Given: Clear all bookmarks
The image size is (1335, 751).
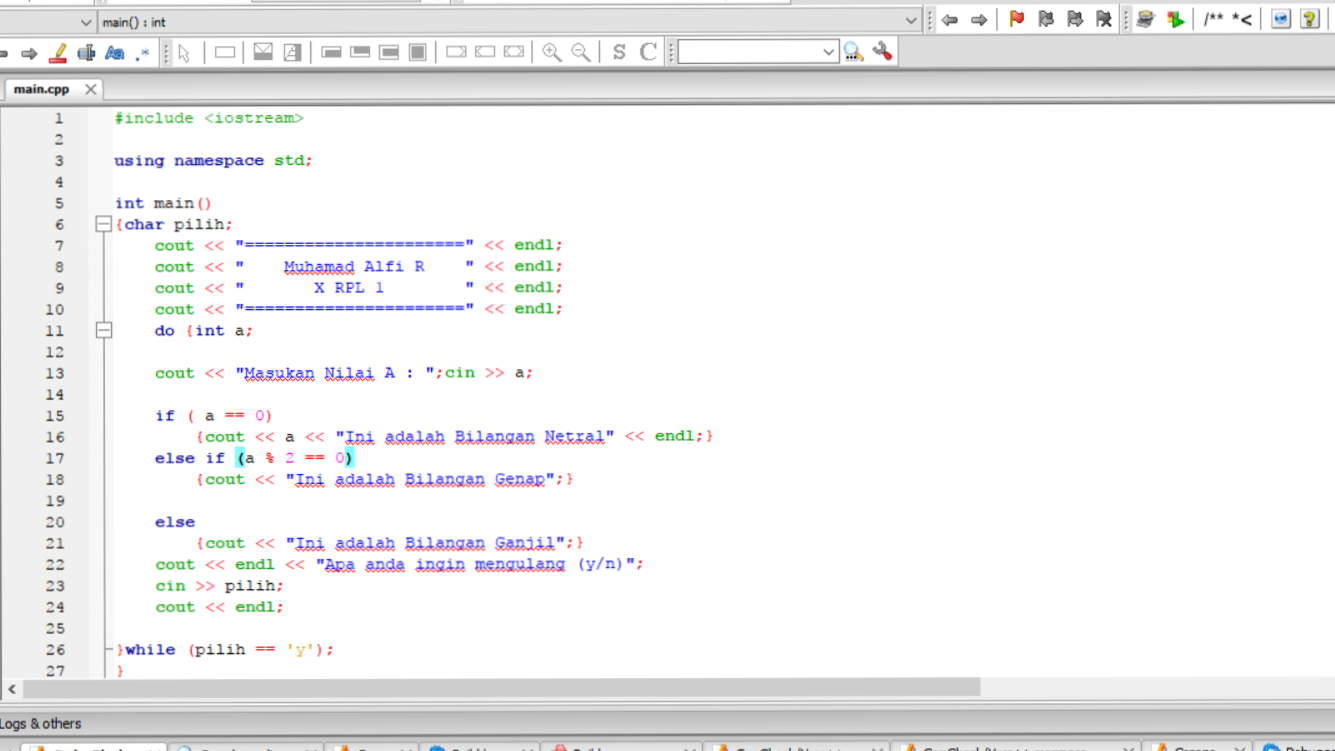Looking at the screenshot, I should point(1104,19).
